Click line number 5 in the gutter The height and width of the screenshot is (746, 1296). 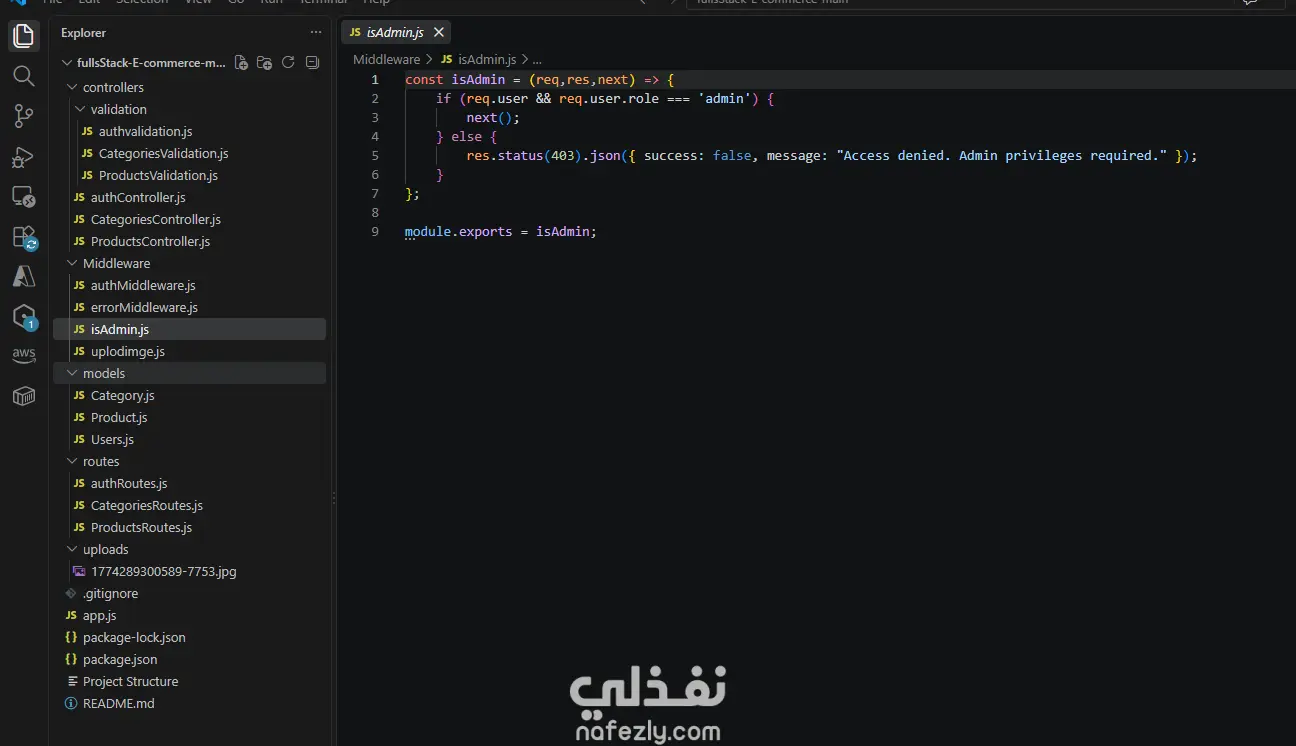[x=375, y=155]
